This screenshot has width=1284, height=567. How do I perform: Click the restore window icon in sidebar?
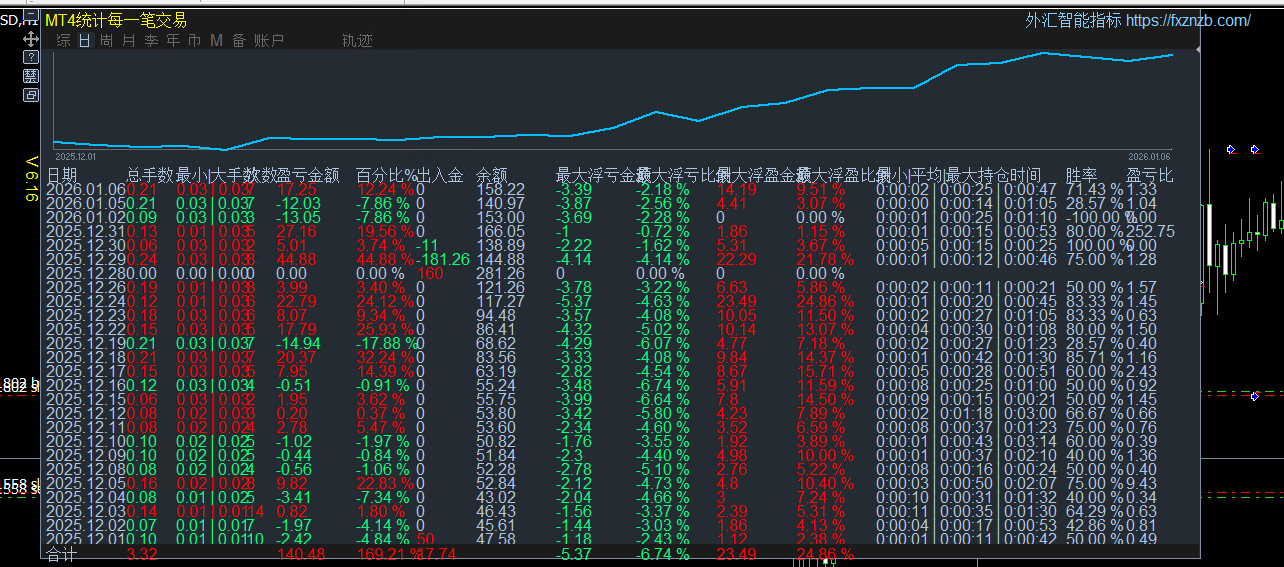coord(31,95)
